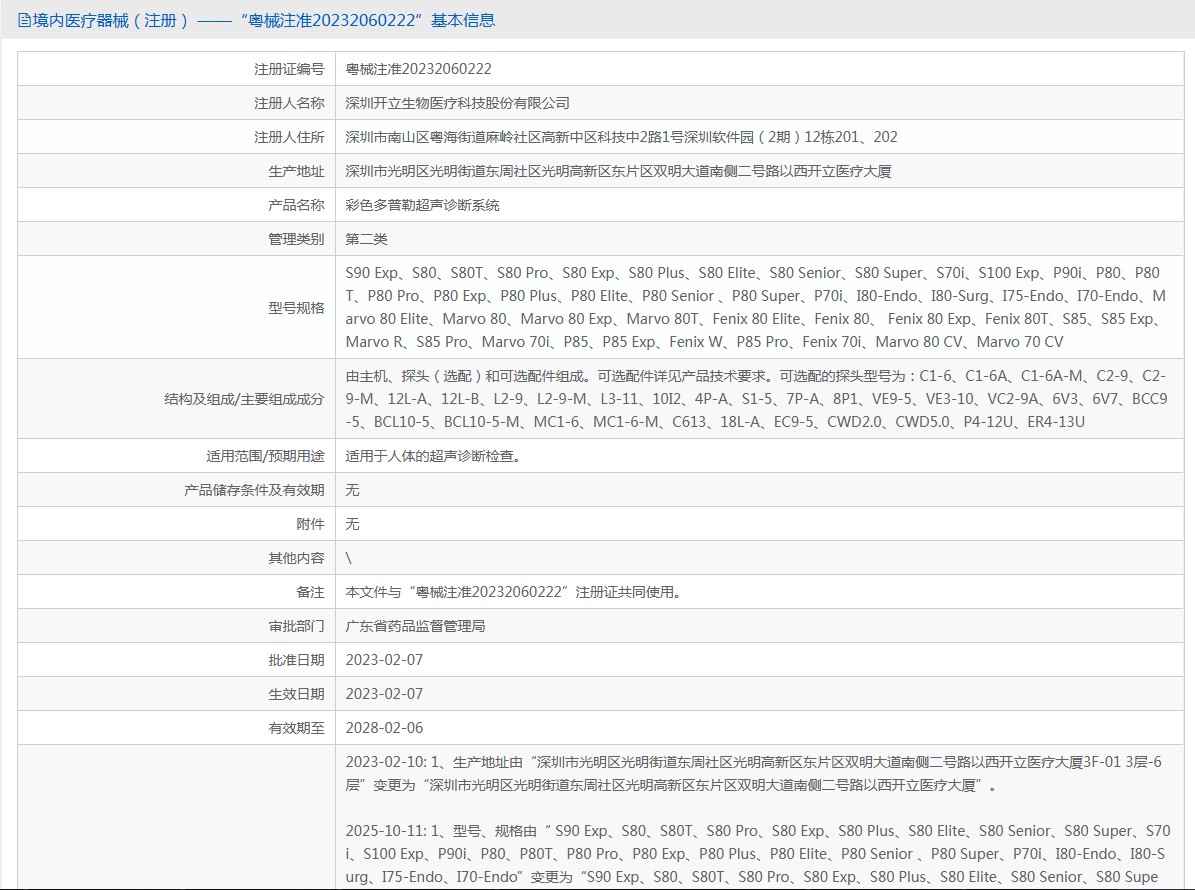Select the label 管理类别
1195x890 pixels.
(296, 239)
